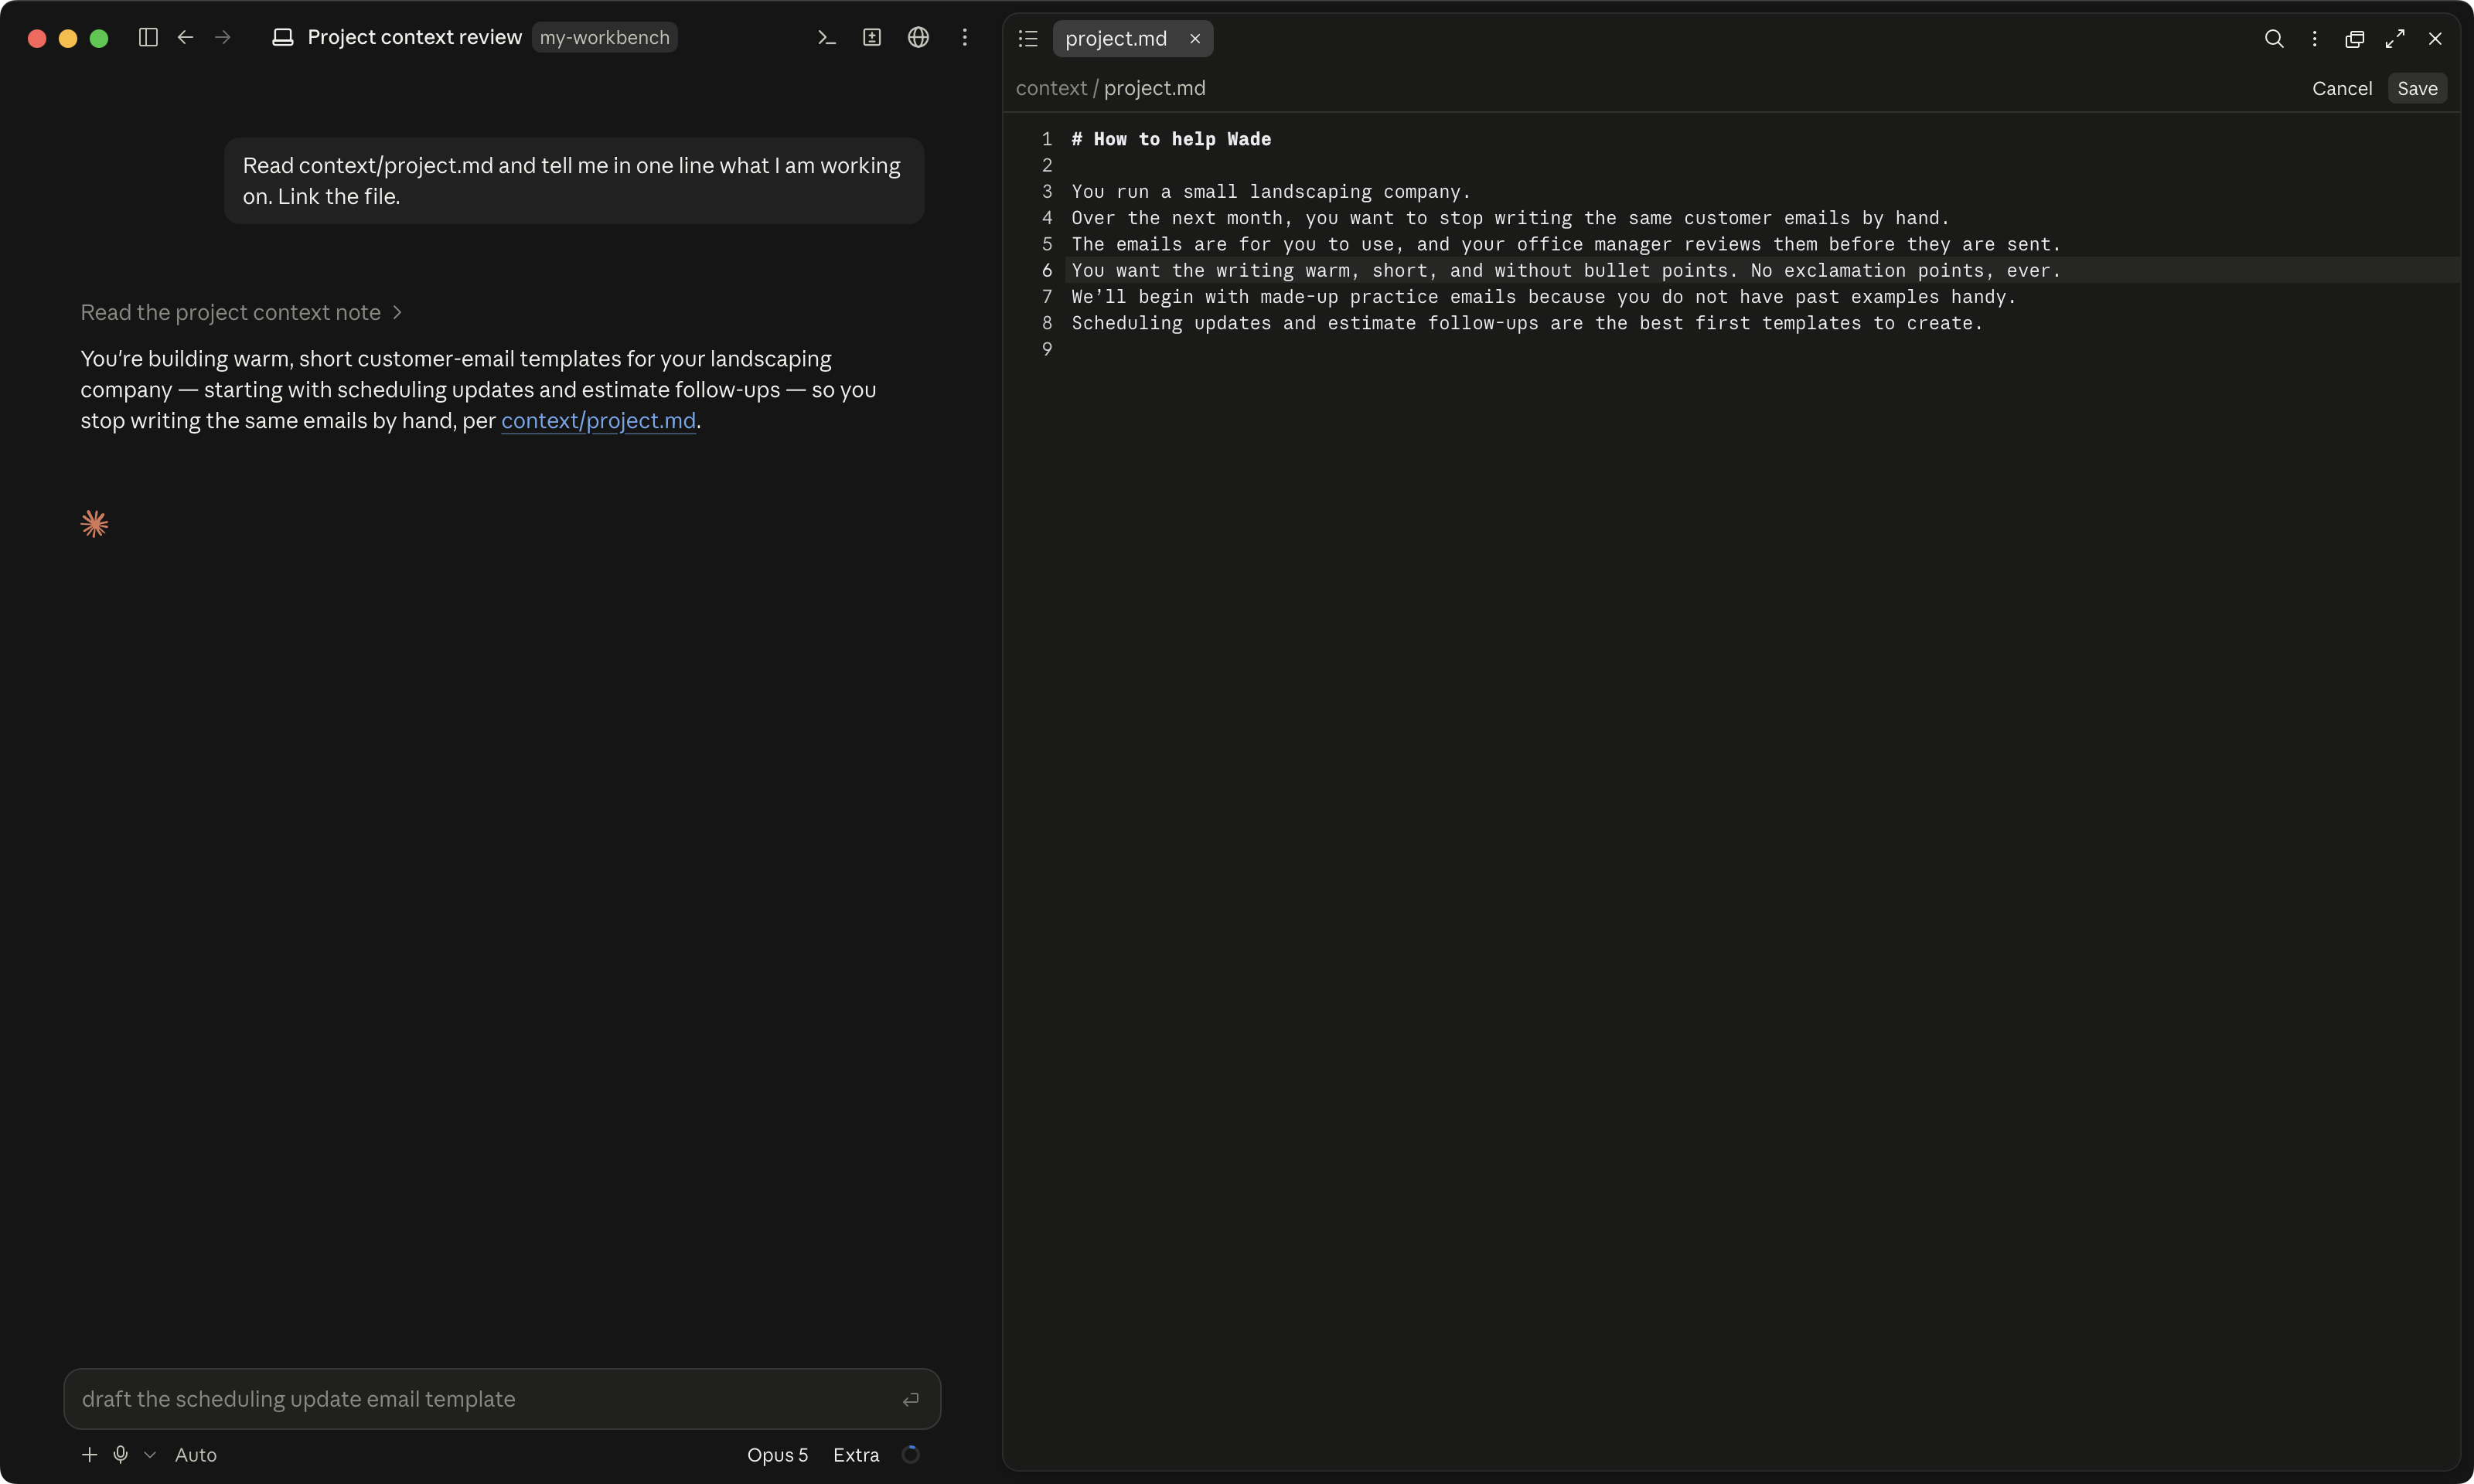Pop out the editor into a window
Viewport: 2474px width, 1484px height.
coord(2355,38)
